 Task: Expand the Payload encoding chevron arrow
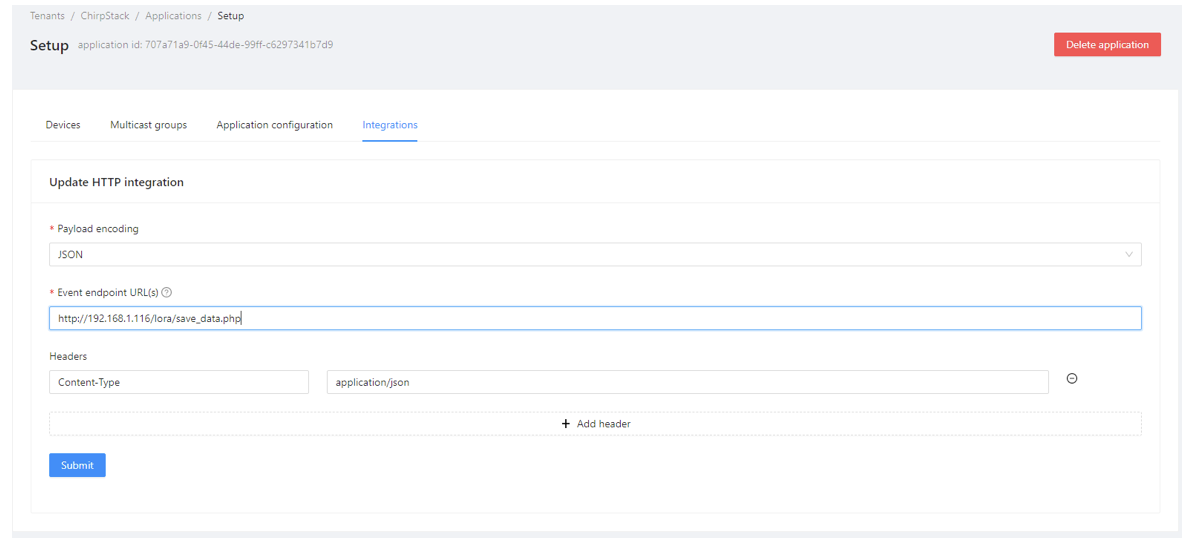(1129, 255)
